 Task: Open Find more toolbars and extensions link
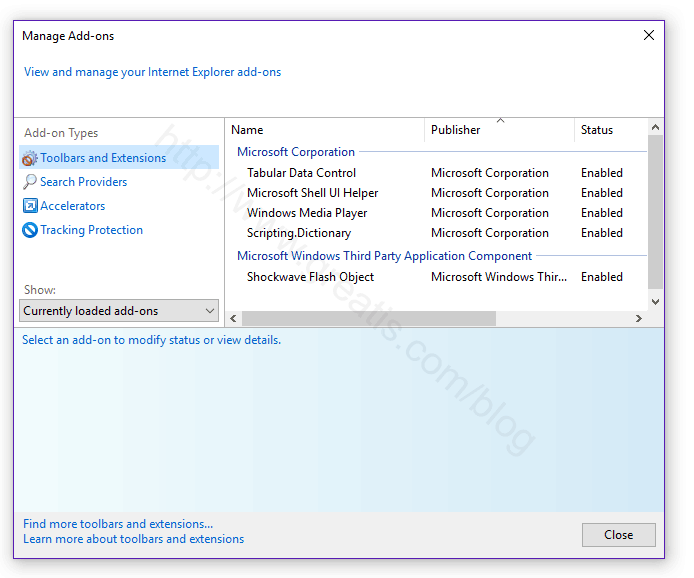coord(118,524)
